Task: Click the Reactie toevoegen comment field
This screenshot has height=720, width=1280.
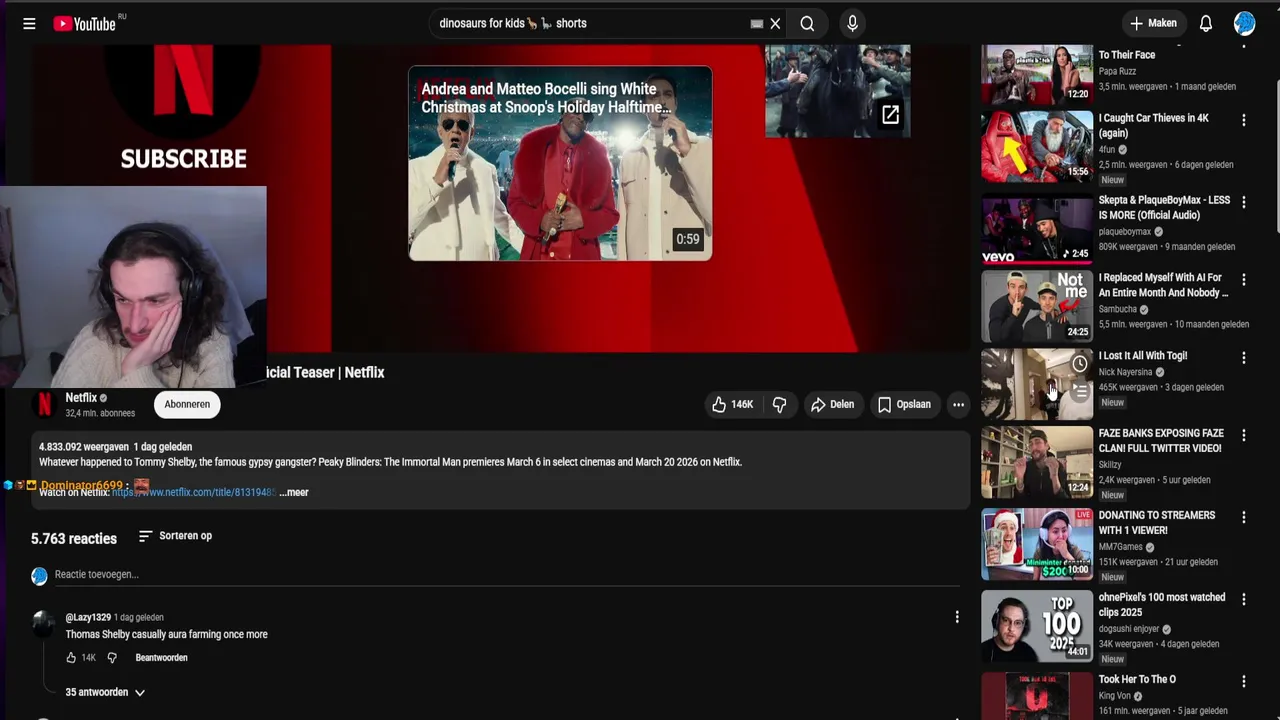Action: coord(506,574)
